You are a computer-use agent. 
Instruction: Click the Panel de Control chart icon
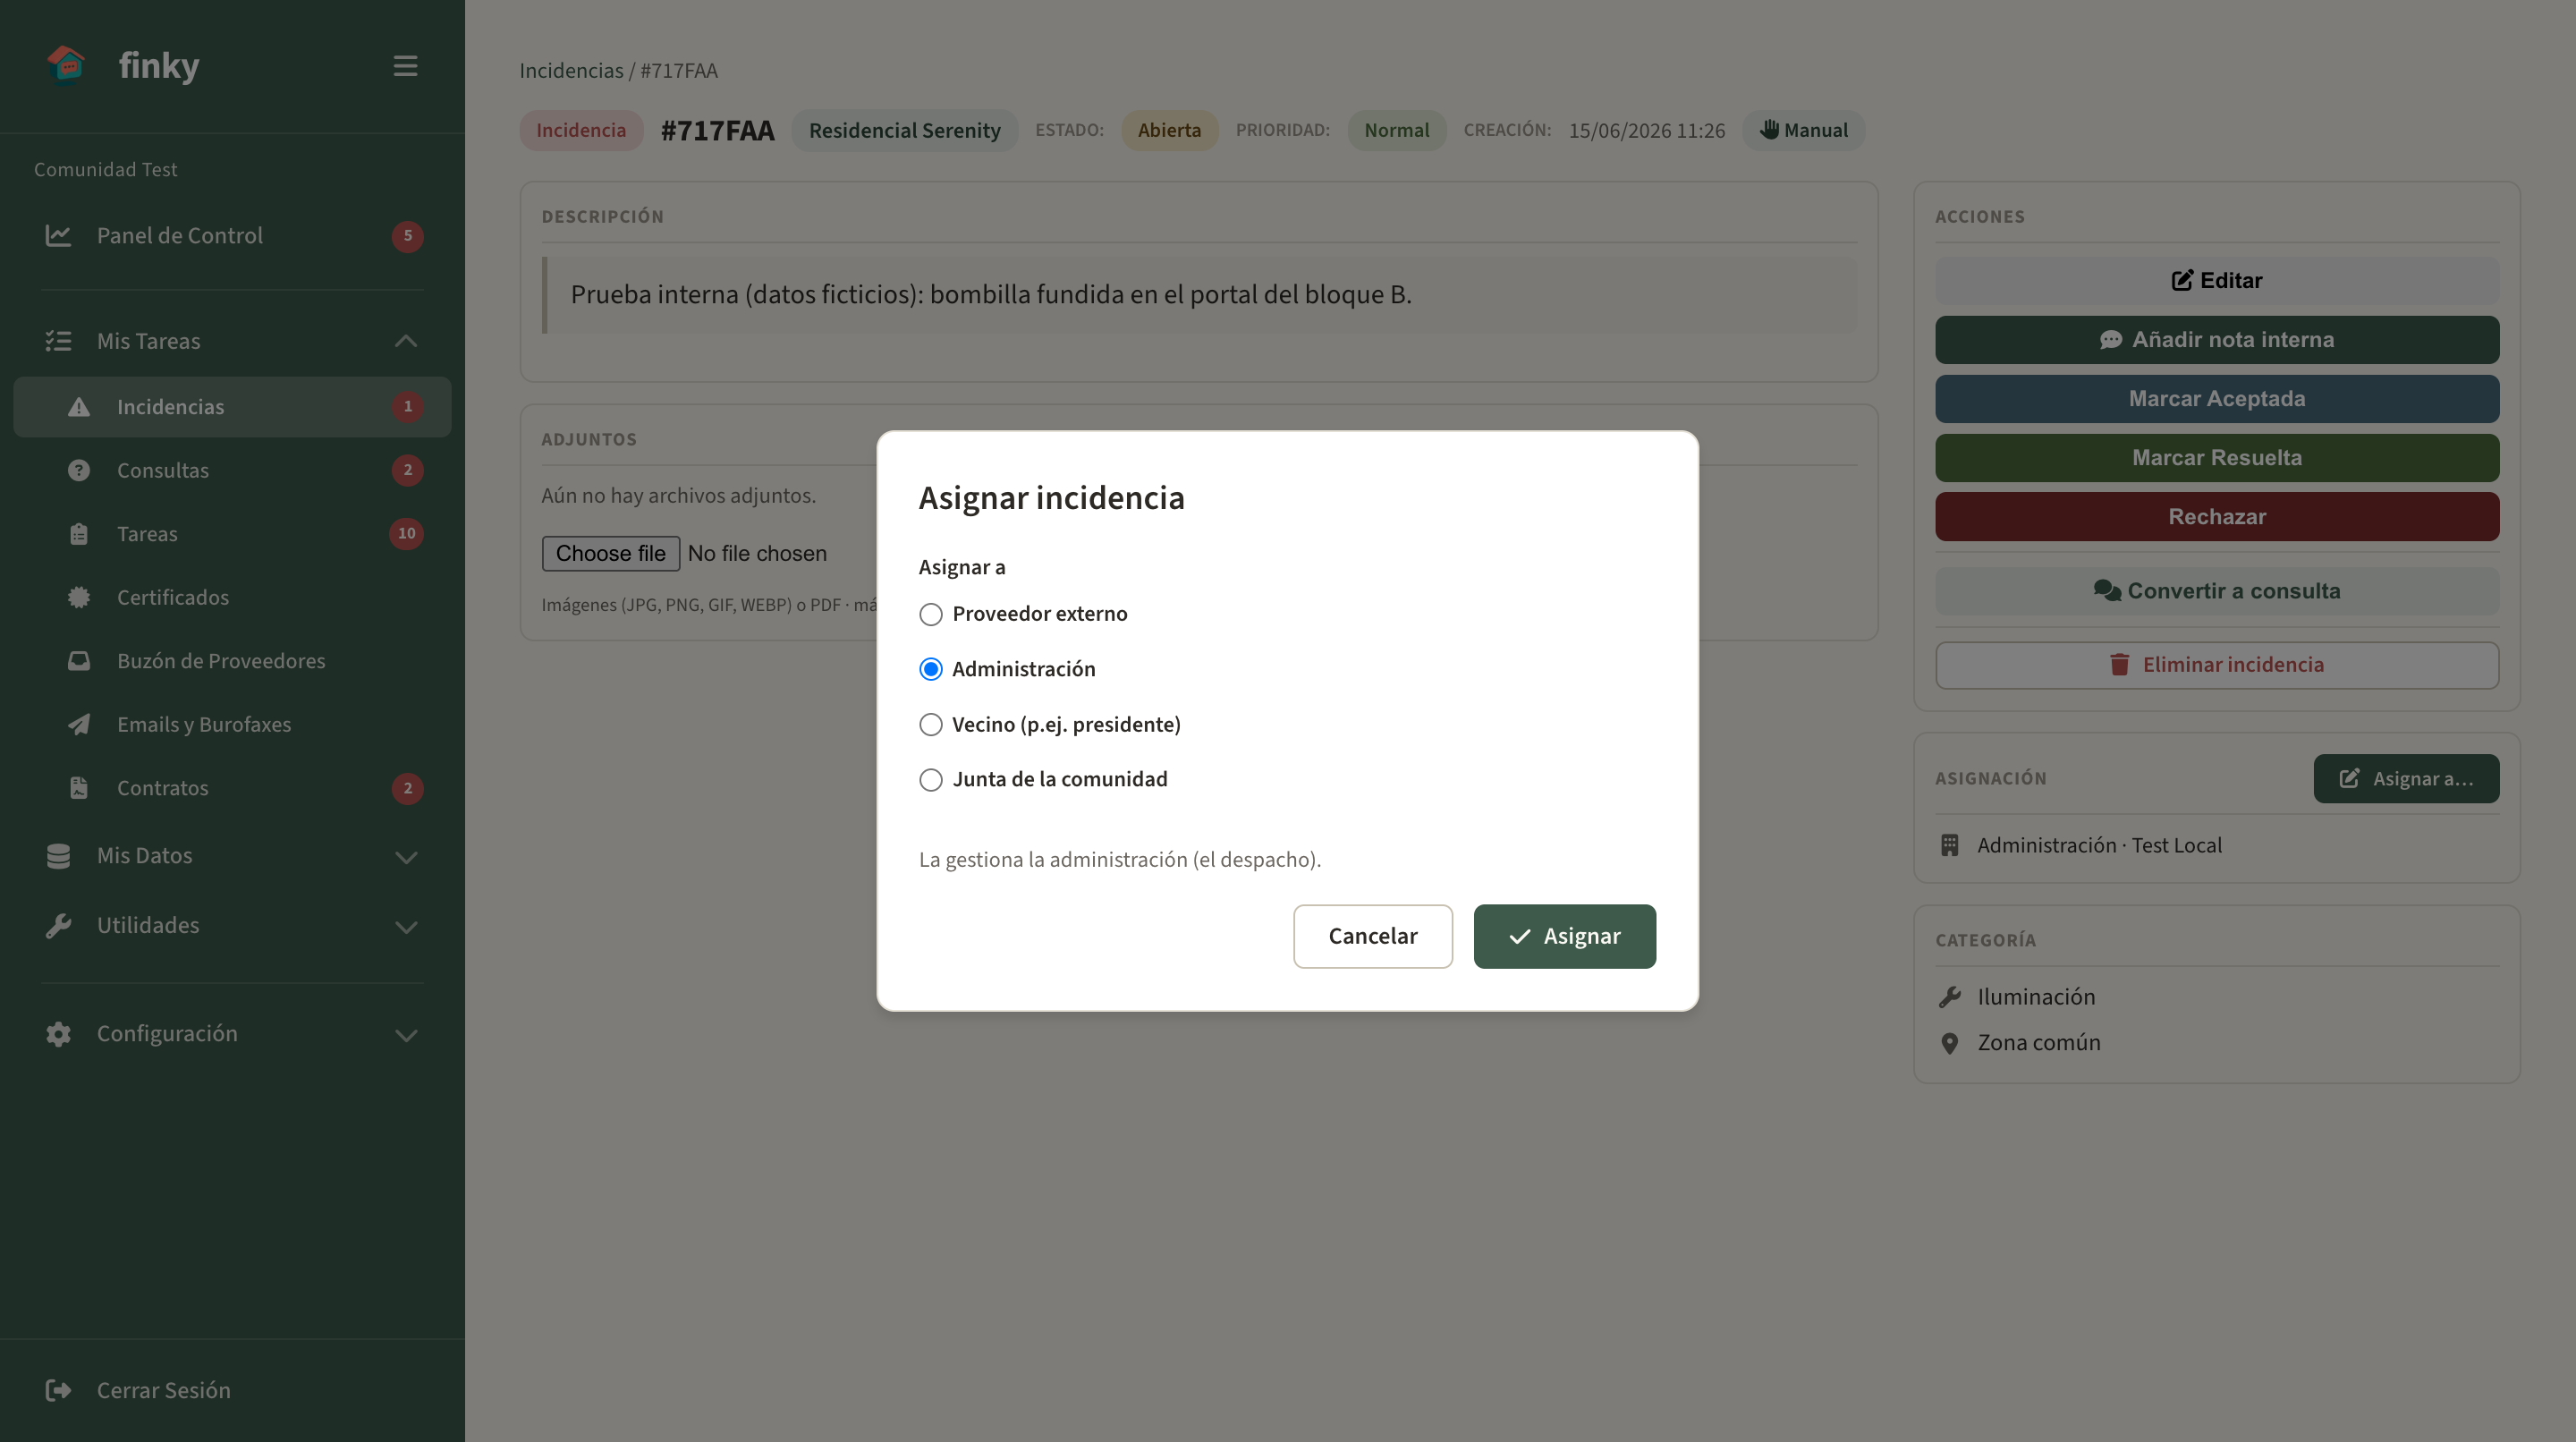[x=58, y=236]
